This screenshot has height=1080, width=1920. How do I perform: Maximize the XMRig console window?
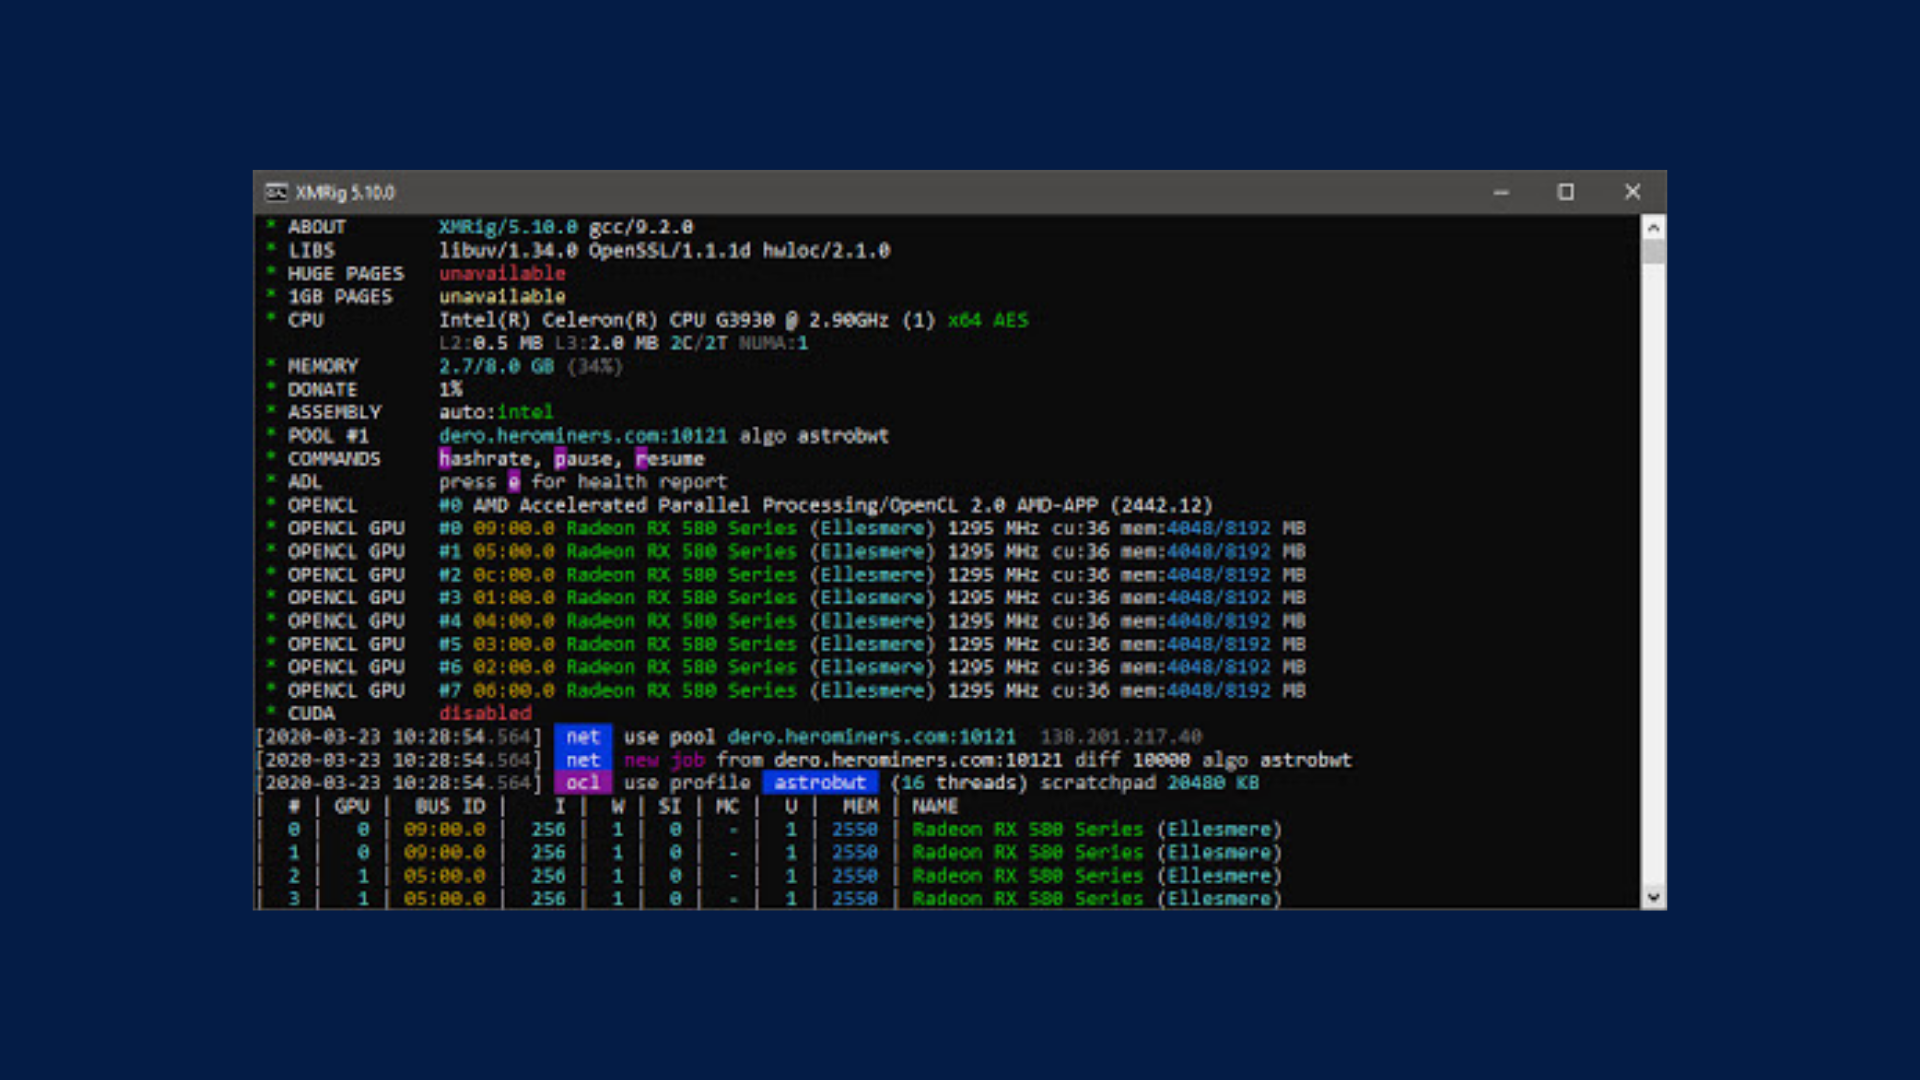[1566, 192]
